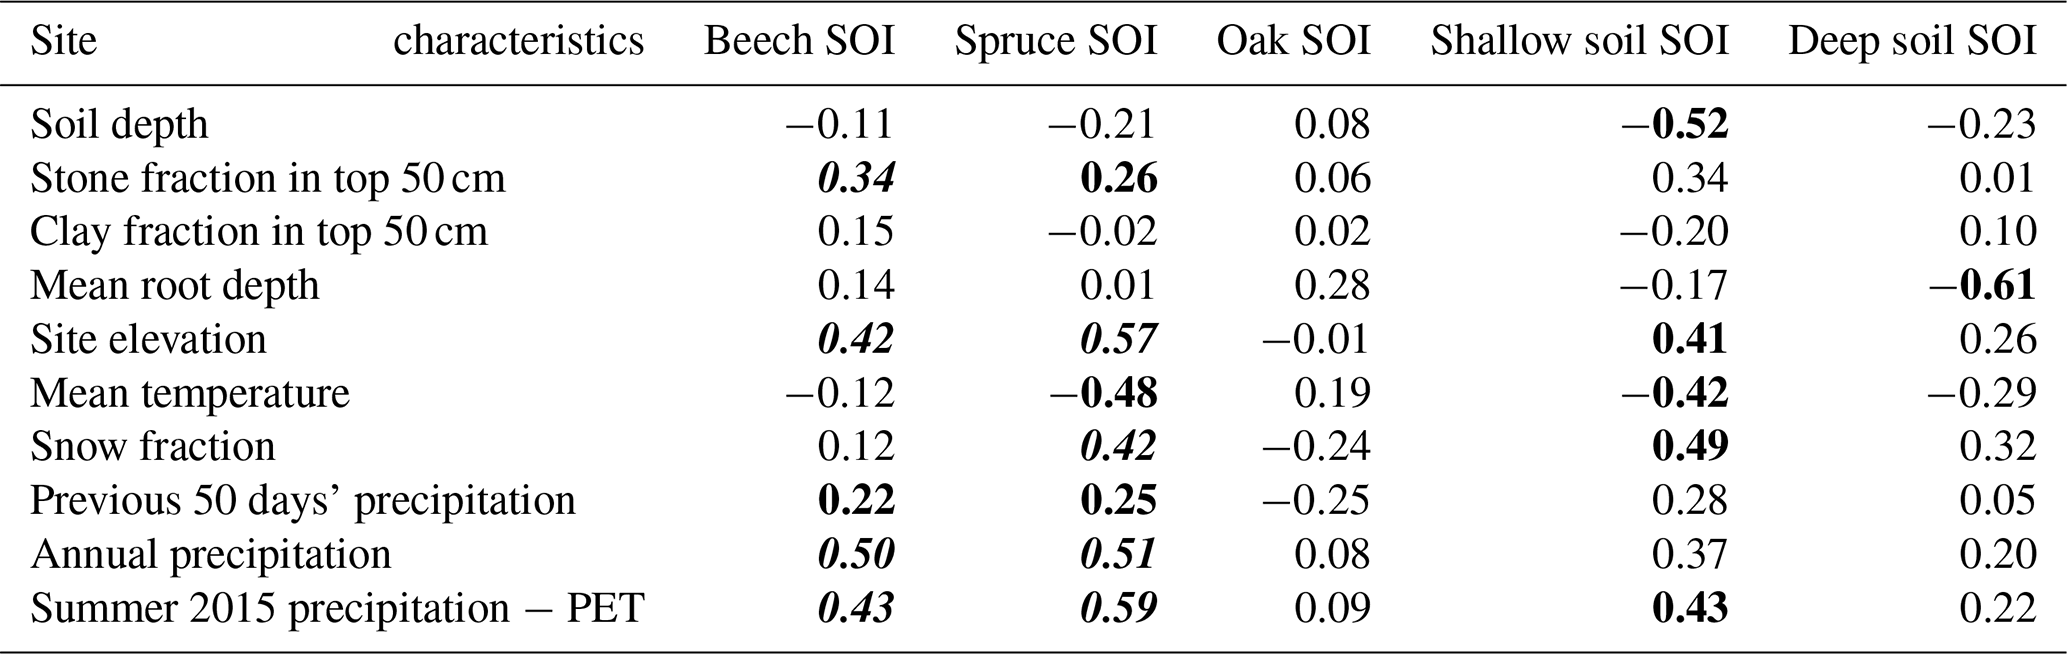Click the Shallow soil SOI header
This screenshot has width=2067, height=654.
tap(1579, 41)
